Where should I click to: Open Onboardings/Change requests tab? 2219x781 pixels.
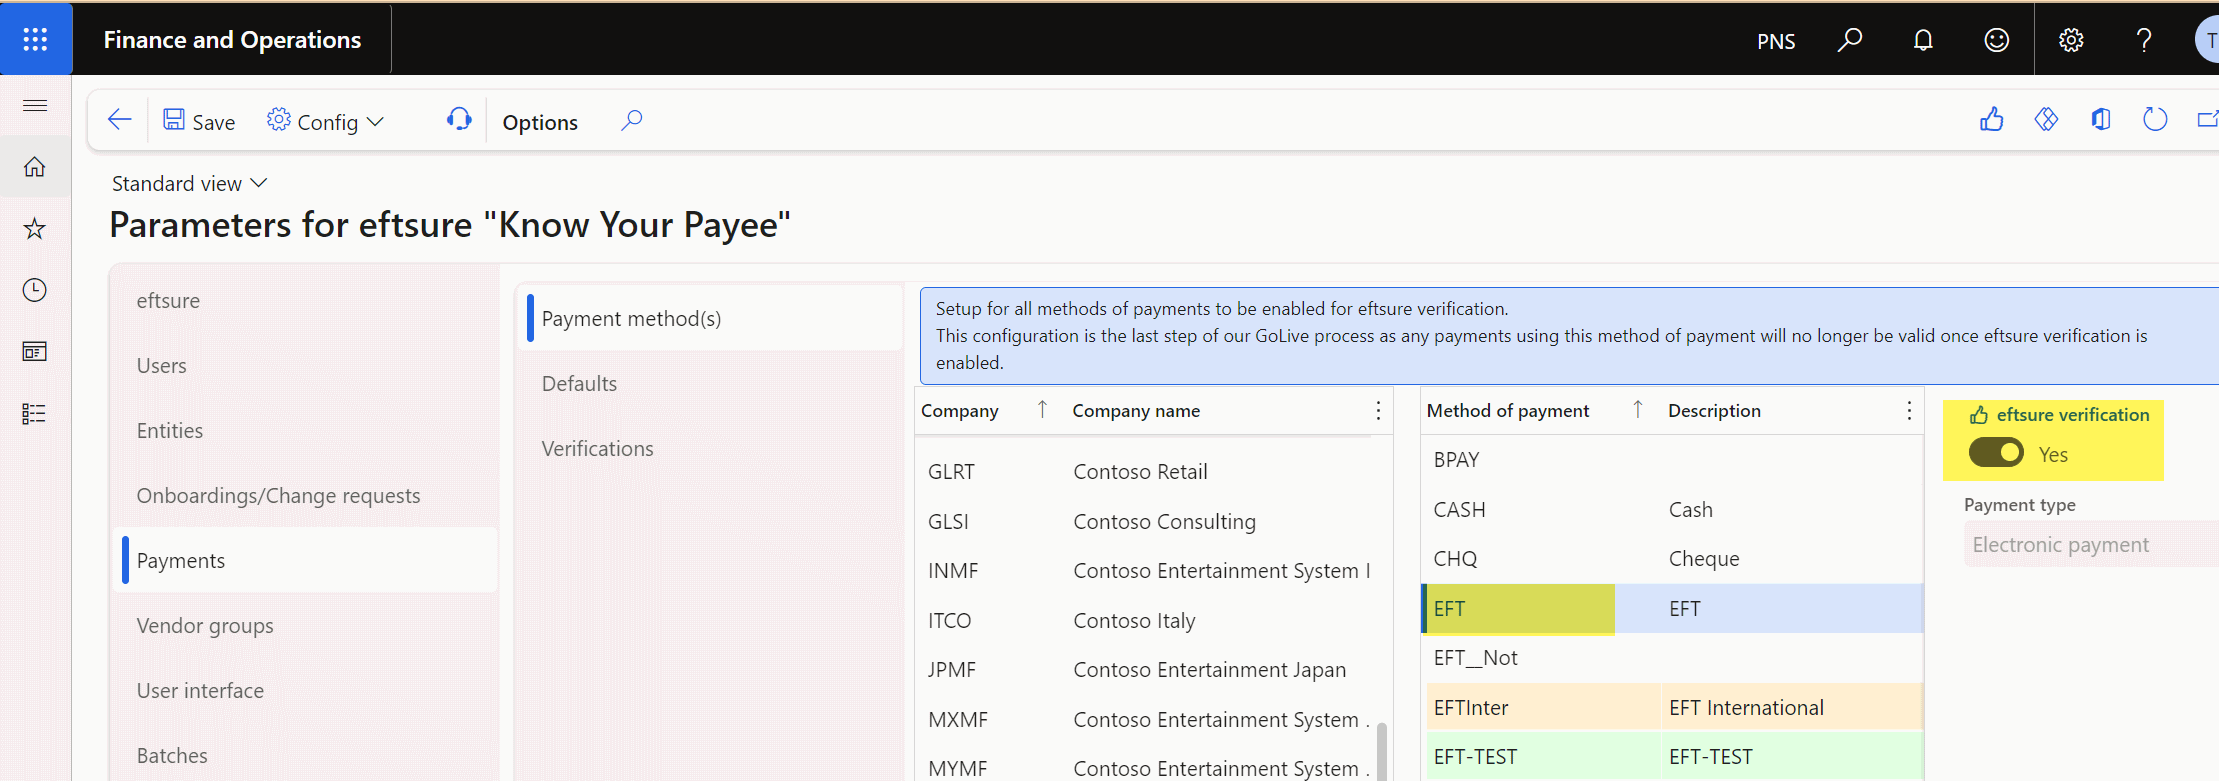(304, 496)
